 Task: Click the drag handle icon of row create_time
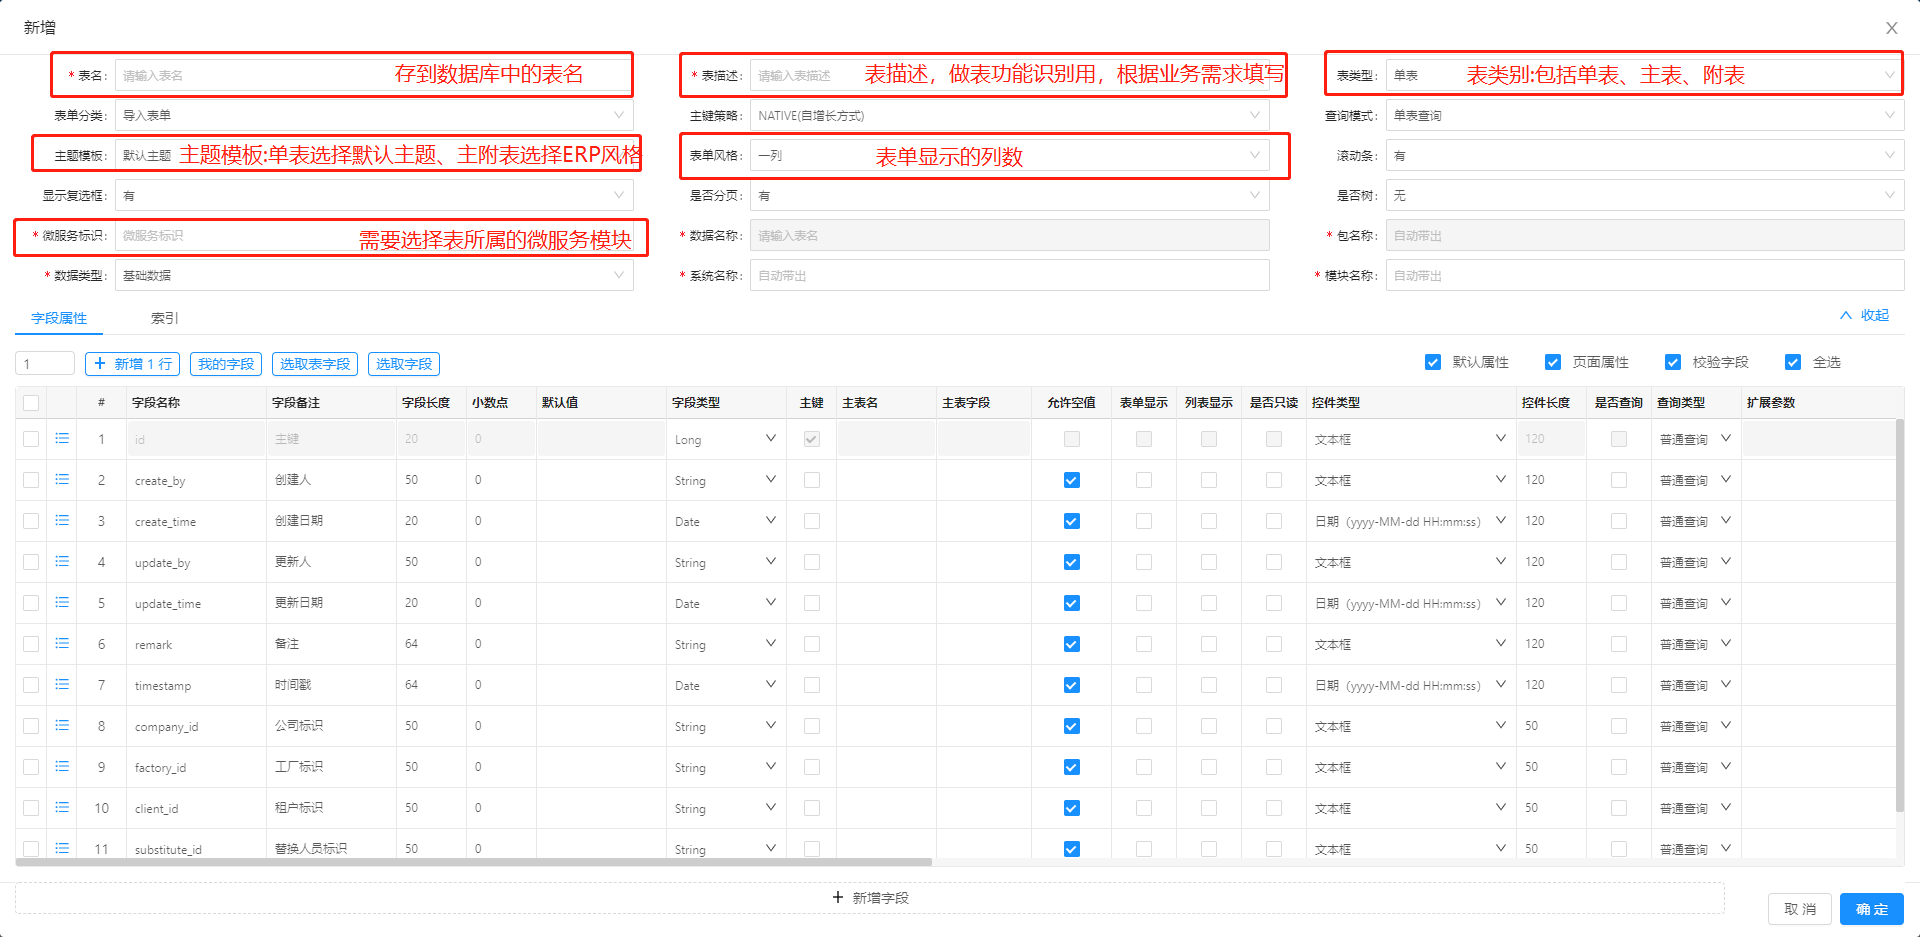coord(62,521)
